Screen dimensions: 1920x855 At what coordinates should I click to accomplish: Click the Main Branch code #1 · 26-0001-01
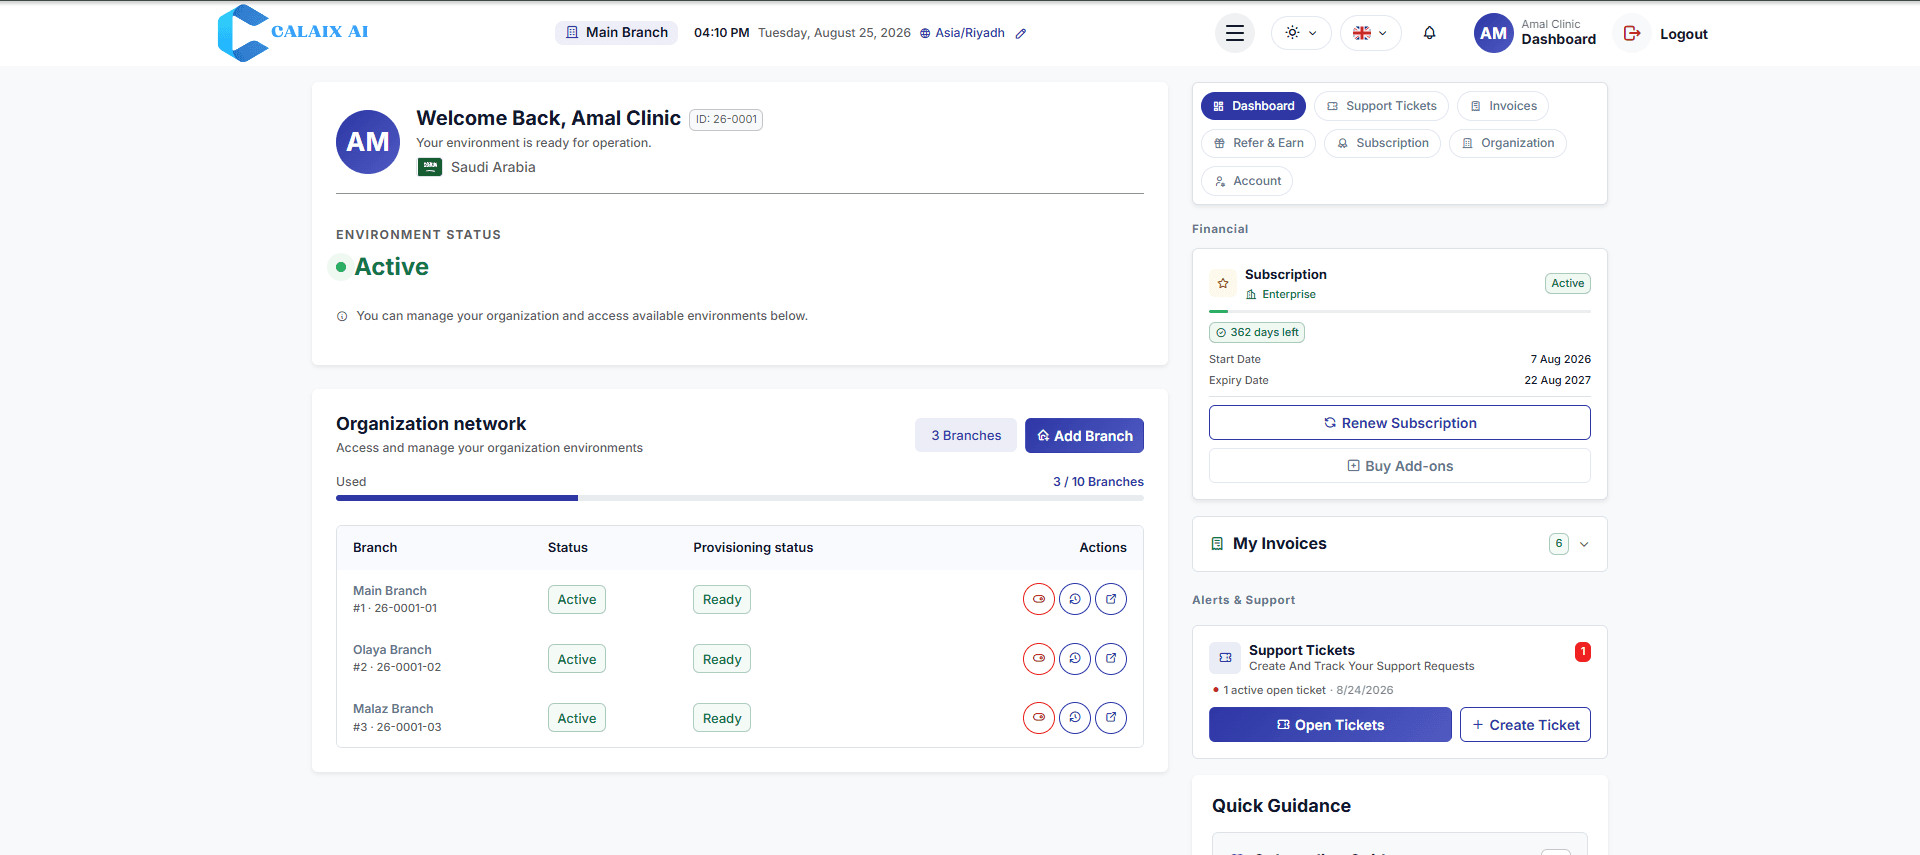(395, 608)
